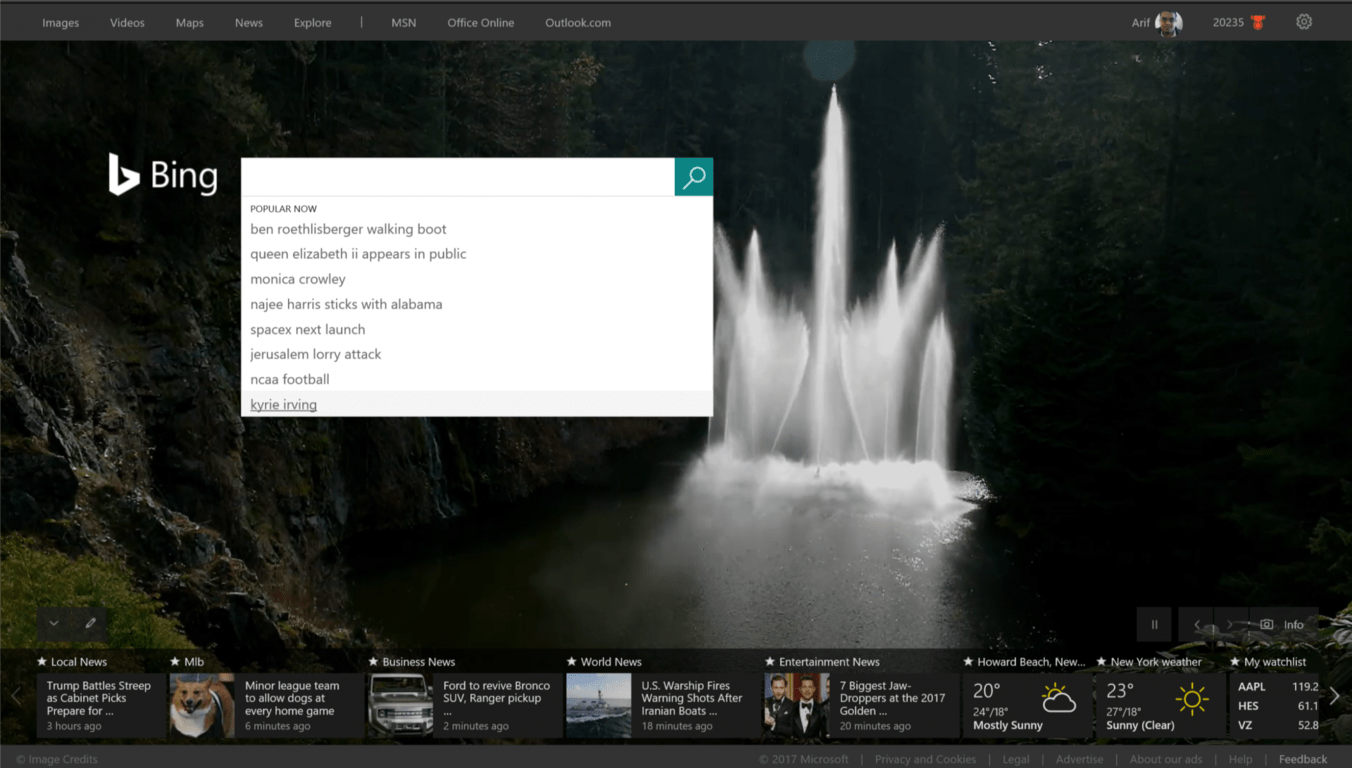Click the star beside Local News
1352x768 pixels.
point(42,662)
